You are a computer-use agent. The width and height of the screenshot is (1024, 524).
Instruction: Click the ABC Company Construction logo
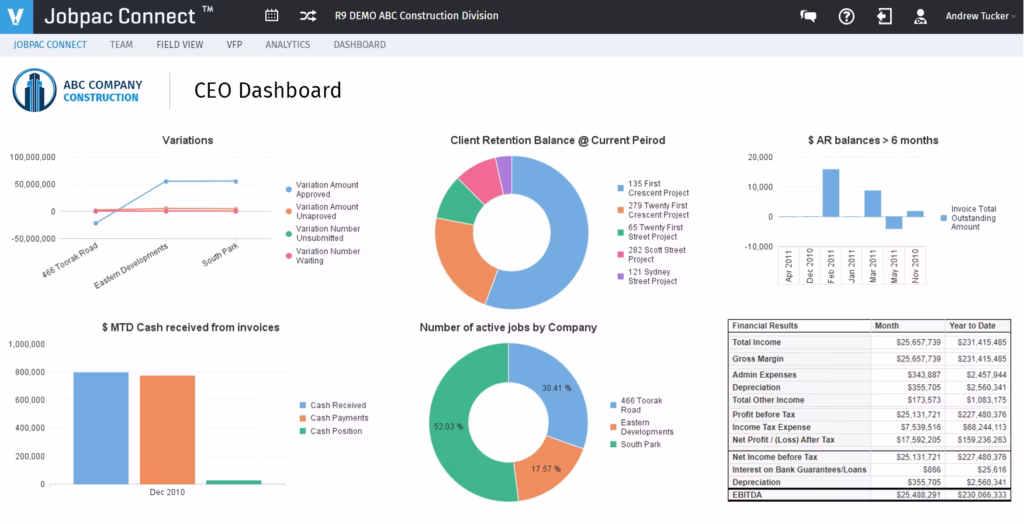pos(78,91)
